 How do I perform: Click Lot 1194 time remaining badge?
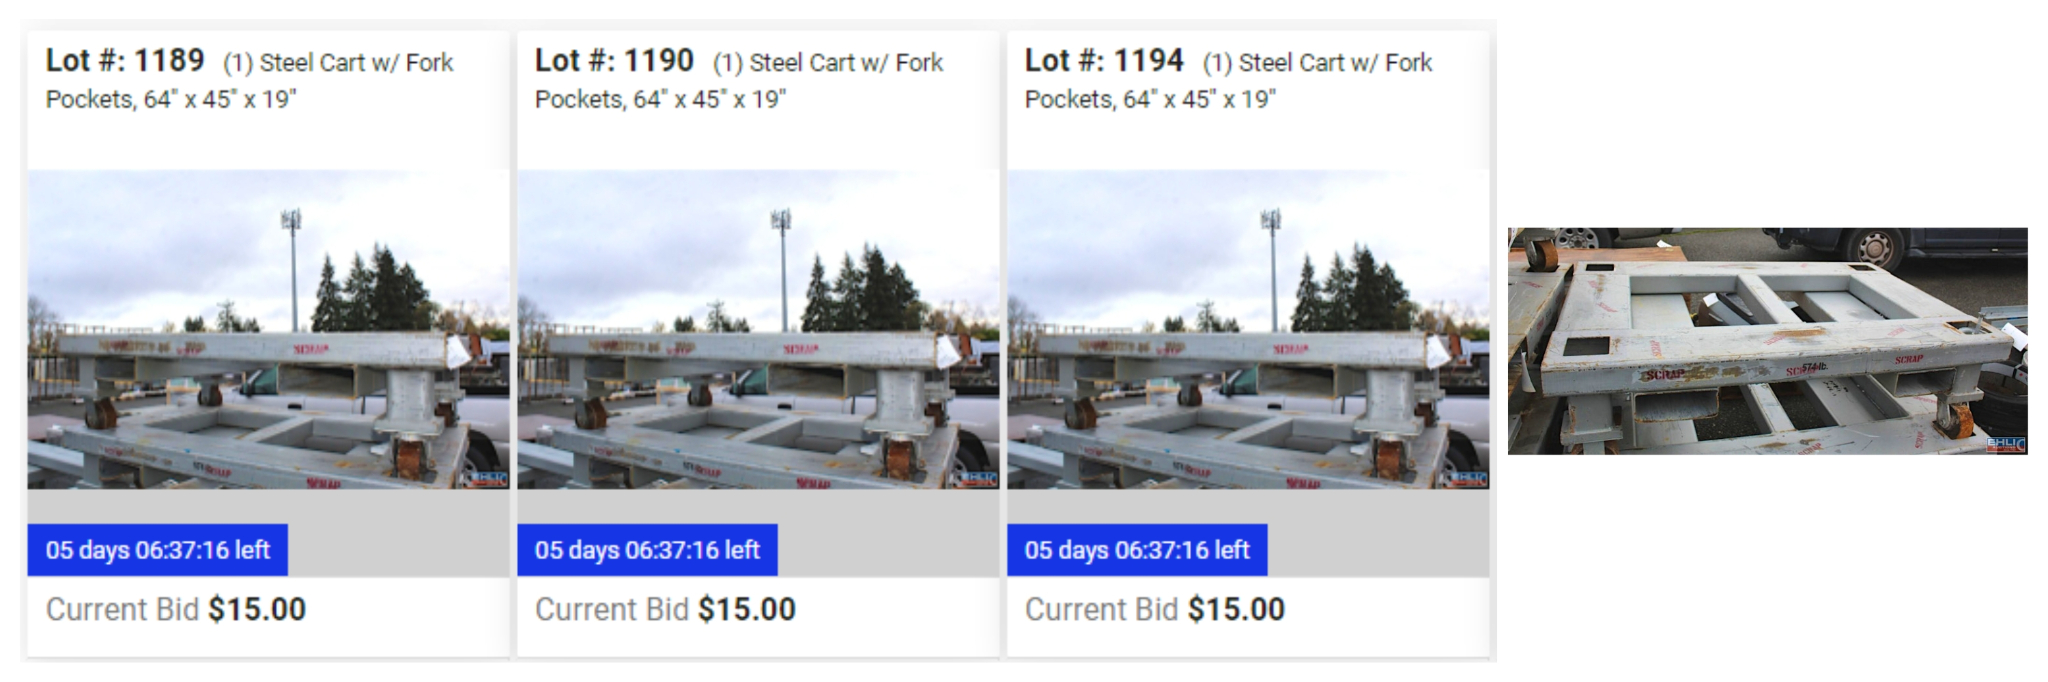point(1137,550)
